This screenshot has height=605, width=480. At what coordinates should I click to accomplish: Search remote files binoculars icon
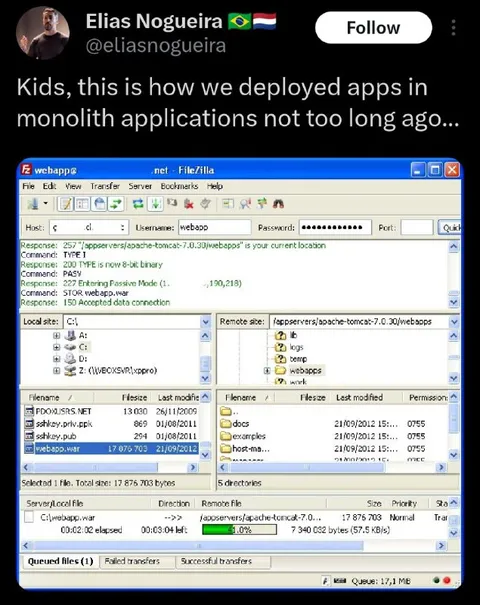point(278,204)
